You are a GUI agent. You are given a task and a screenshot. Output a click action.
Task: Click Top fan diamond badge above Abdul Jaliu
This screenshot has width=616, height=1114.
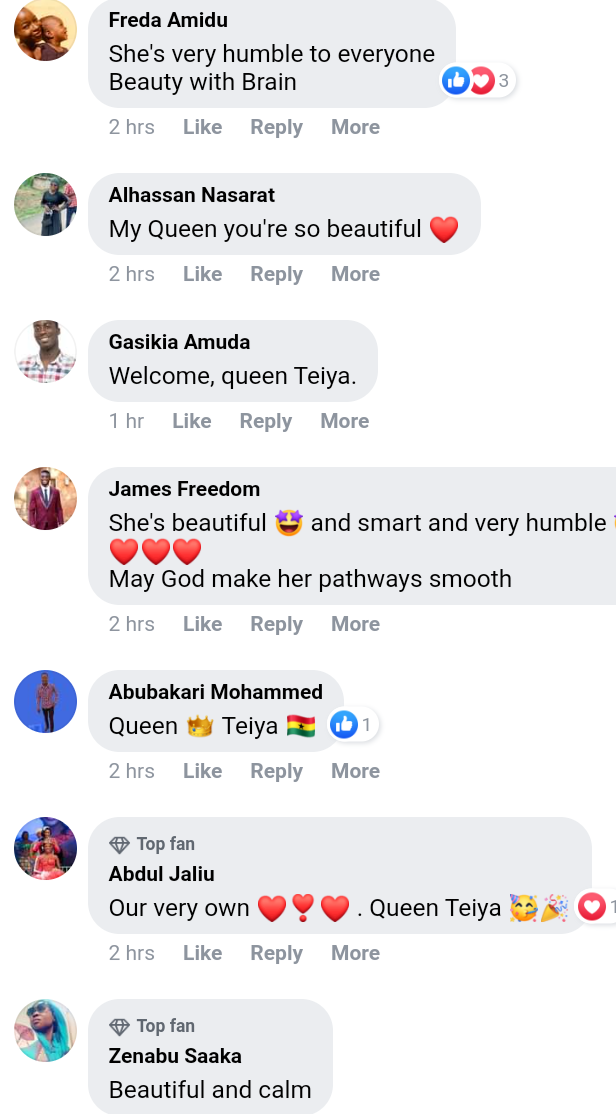point(119,845)
